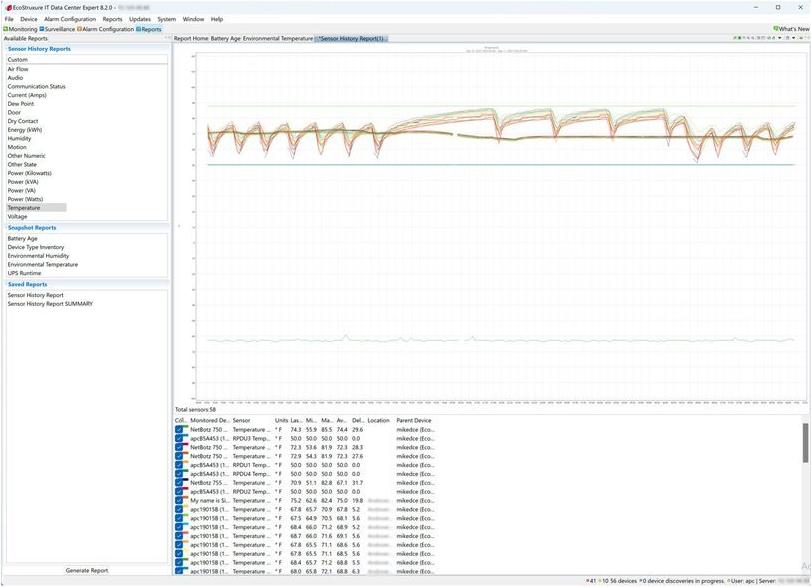Switch to the Environmental Temperature tab
The image size is (811, 587).
pos(277,39)
